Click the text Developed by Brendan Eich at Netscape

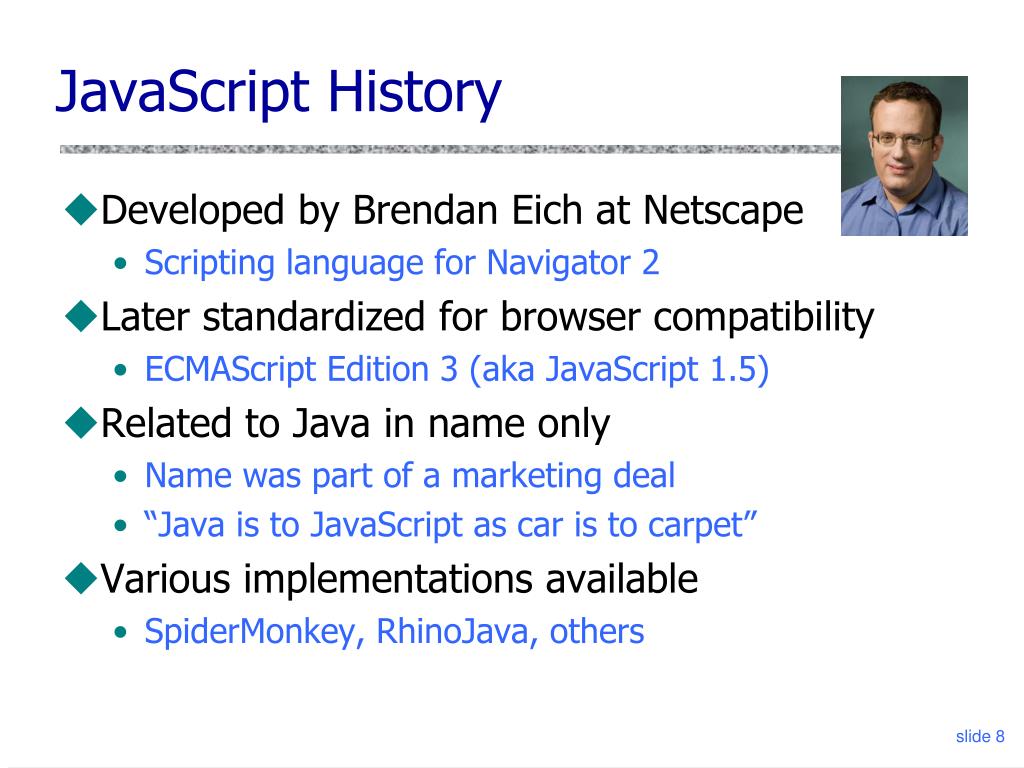pos(452,211)
